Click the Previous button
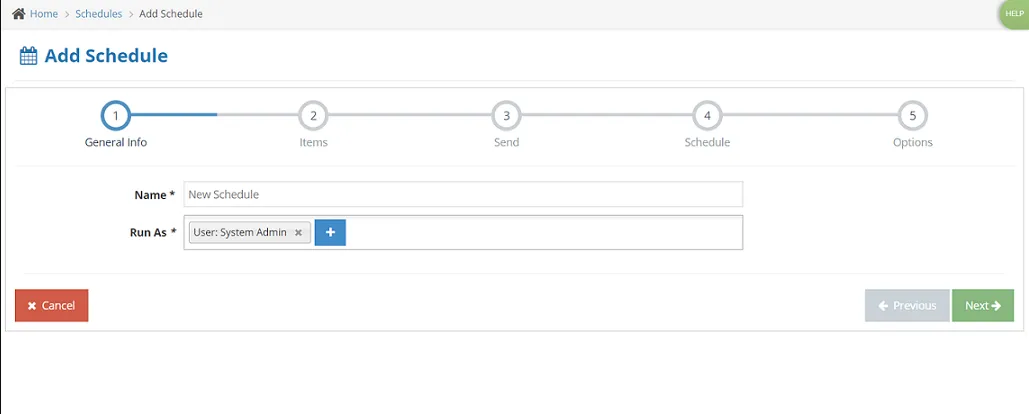1029x414 pixels. coord(907,306)
